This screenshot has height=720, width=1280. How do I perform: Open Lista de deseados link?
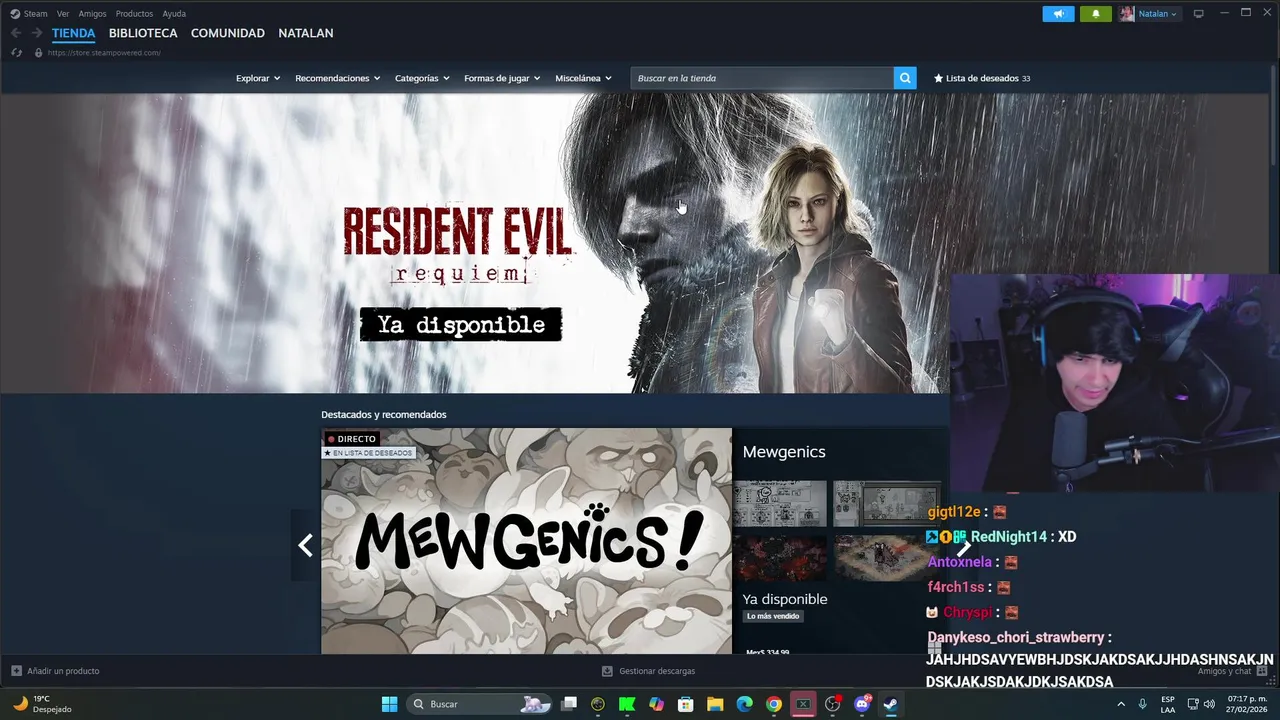coord(982,78)
